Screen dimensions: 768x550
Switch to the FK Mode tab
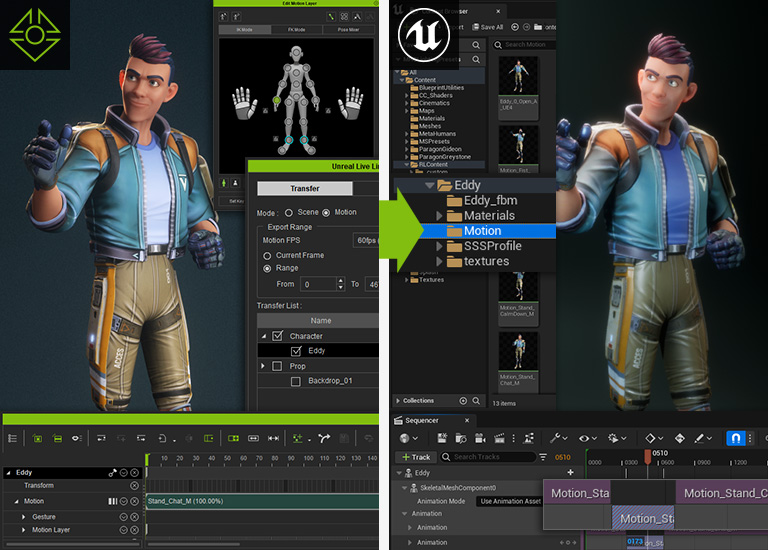(296, 30)
